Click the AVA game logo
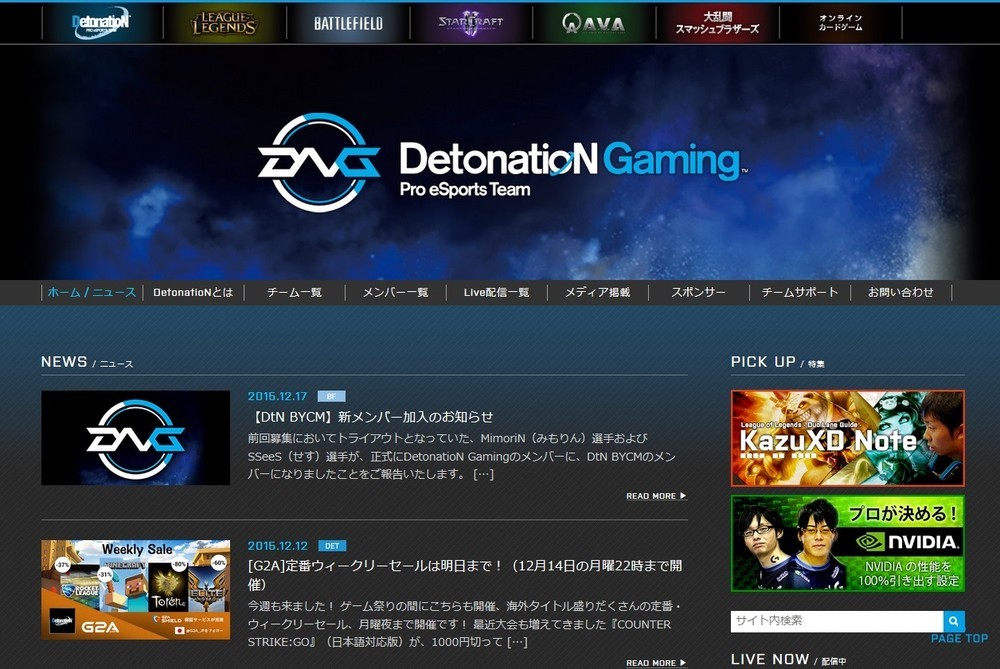 [593, 23]
